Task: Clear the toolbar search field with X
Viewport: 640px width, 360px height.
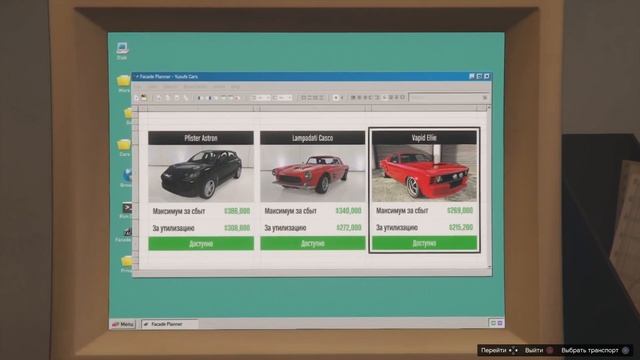Action: [x=485, y=98]
